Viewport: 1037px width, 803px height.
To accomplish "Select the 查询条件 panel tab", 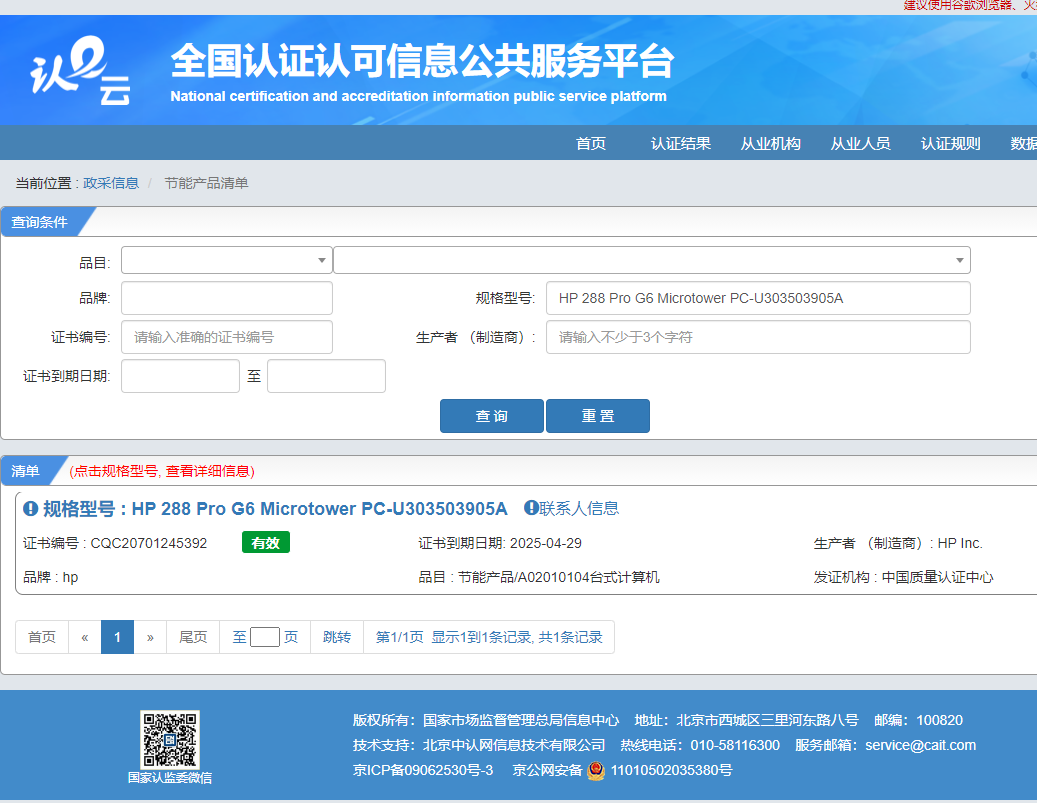I will [40, 222].
